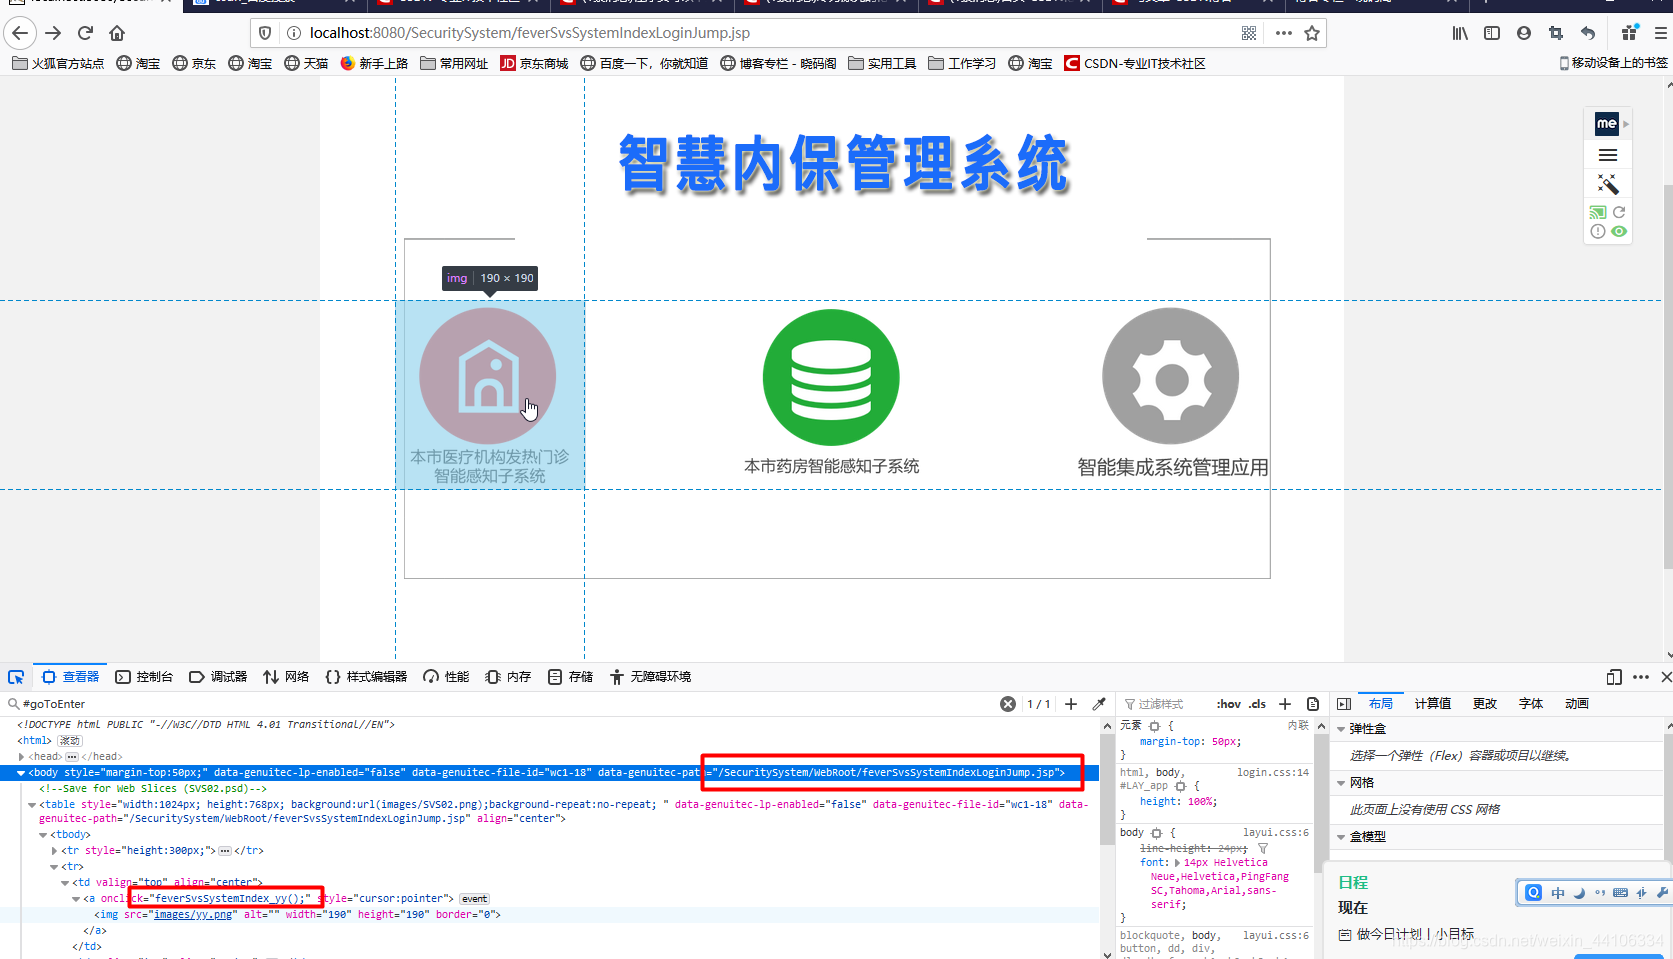Open the CodeLive hamburger list icon
This screenshot has width=1673, height=959.
click(x=1608, y=155)
